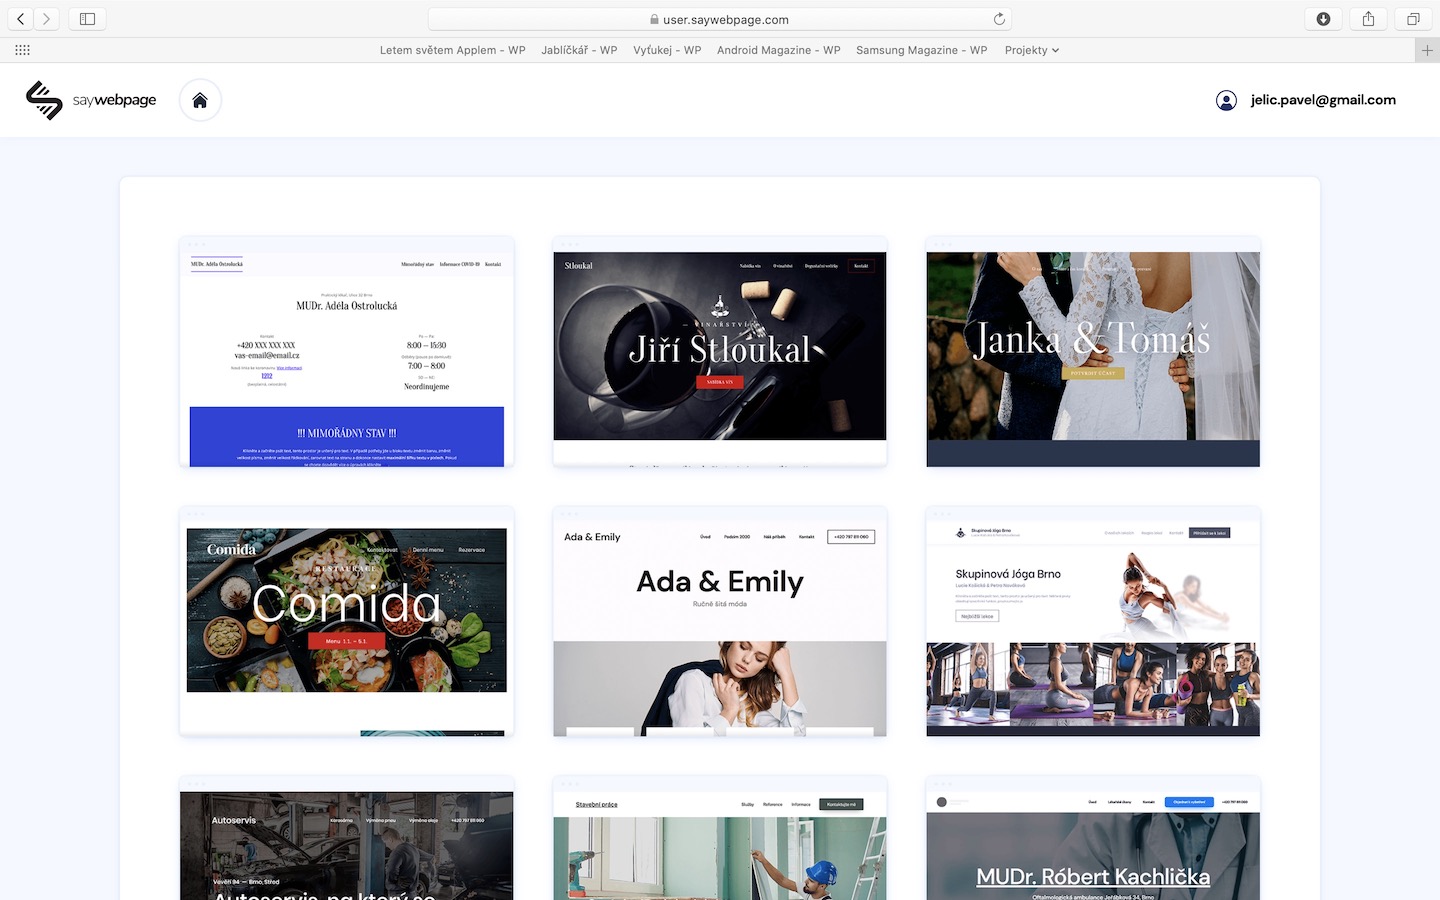Open the home icon button
Screen dimensions: 1440x900
200,100
